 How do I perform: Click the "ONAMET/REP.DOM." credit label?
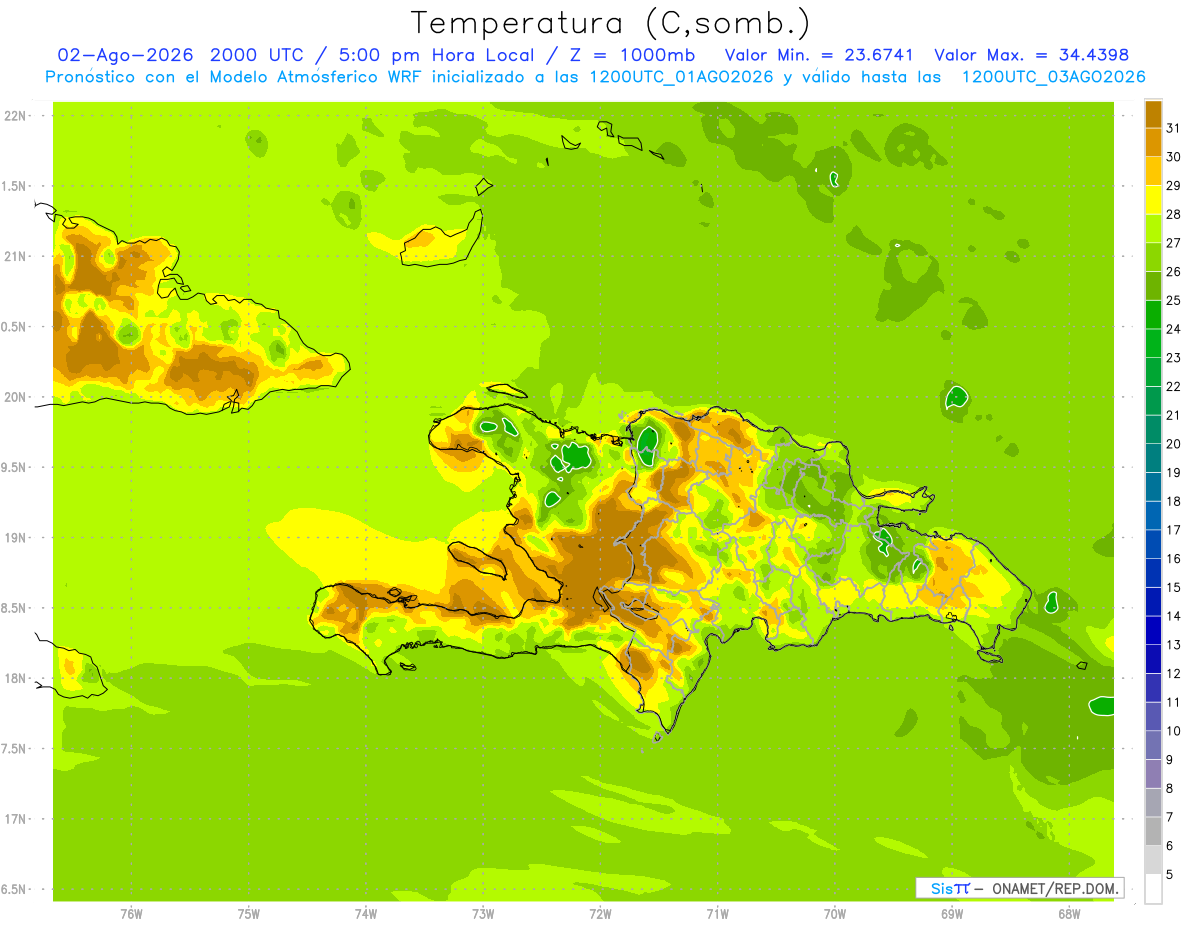coord(1055,888)
